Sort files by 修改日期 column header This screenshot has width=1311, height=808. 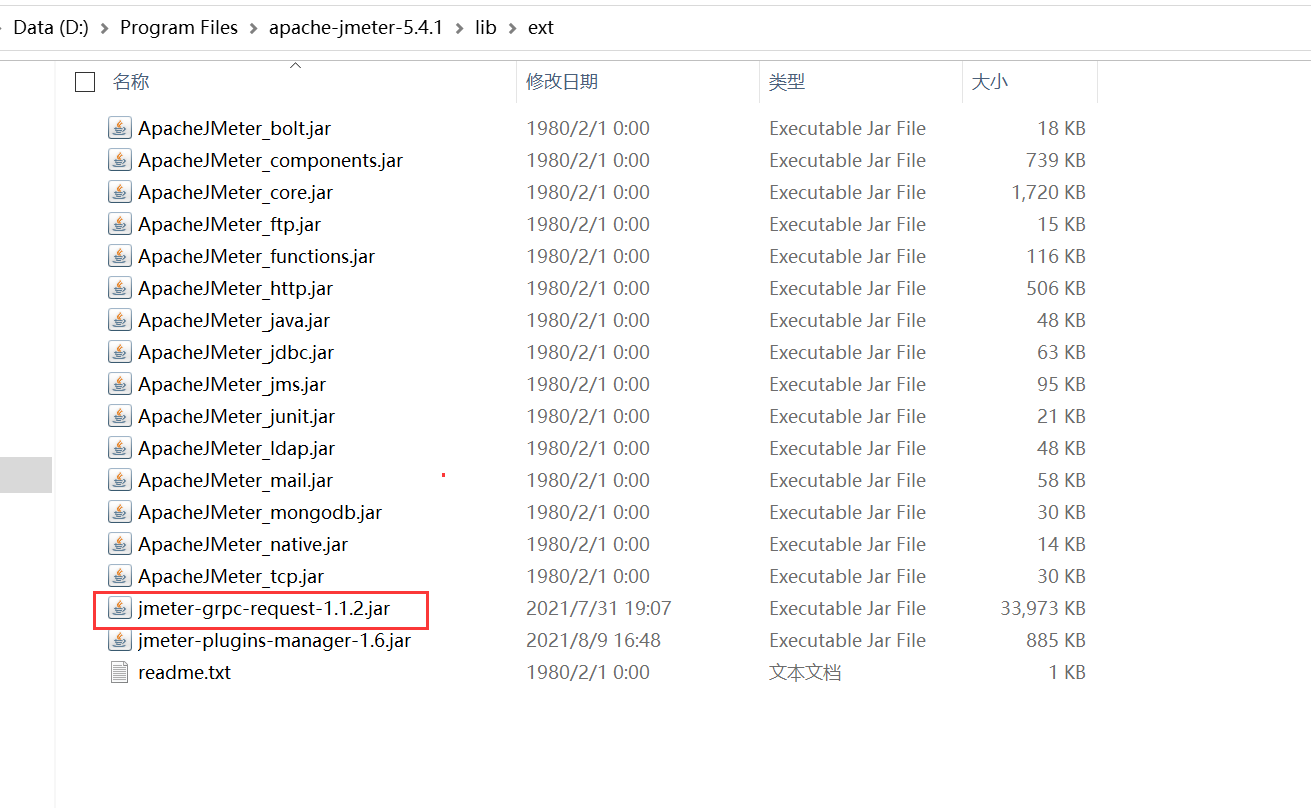pos(562,82)
